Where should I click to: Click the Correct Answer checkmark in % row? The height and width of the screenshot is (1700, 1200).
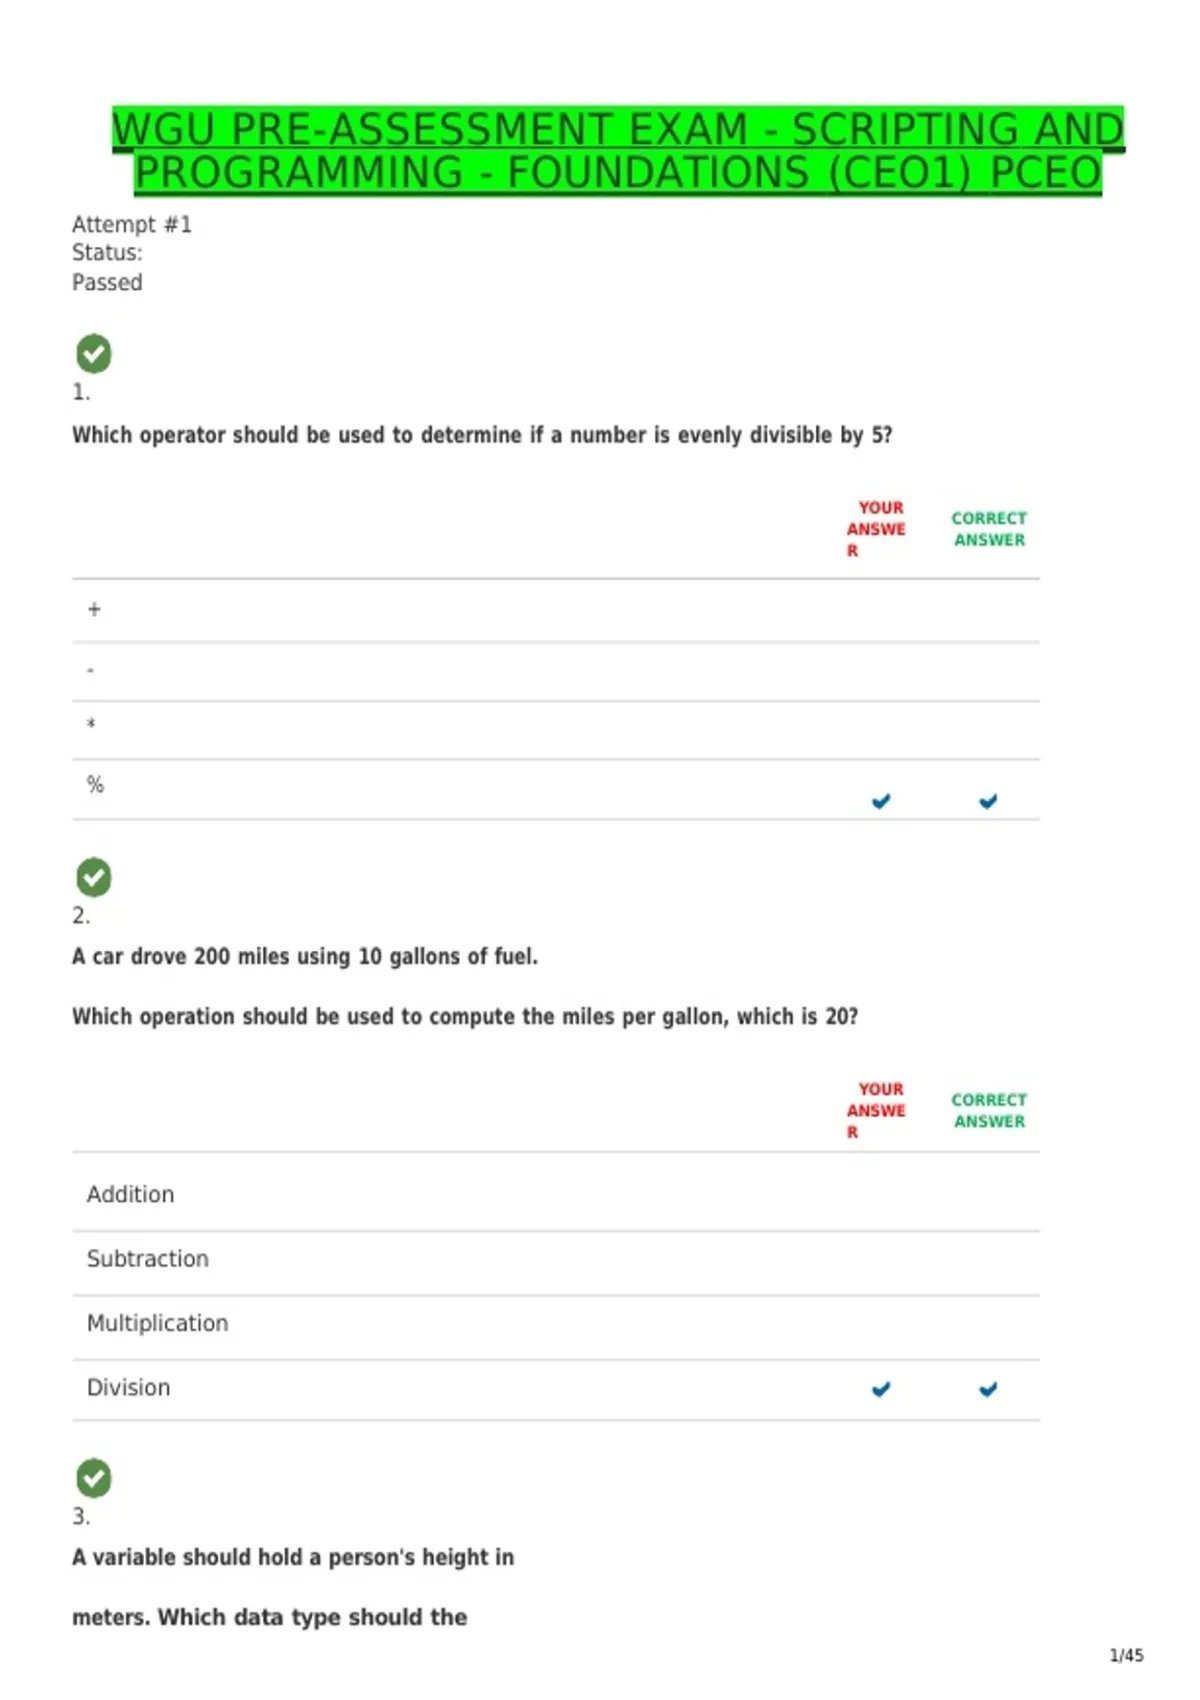988,801
